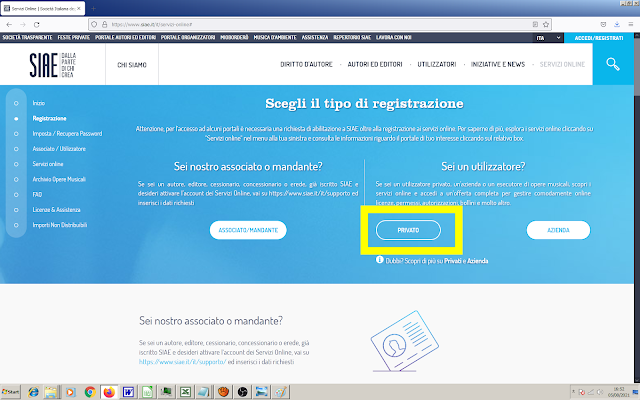Open the Feste Private top link

(73, 38)
